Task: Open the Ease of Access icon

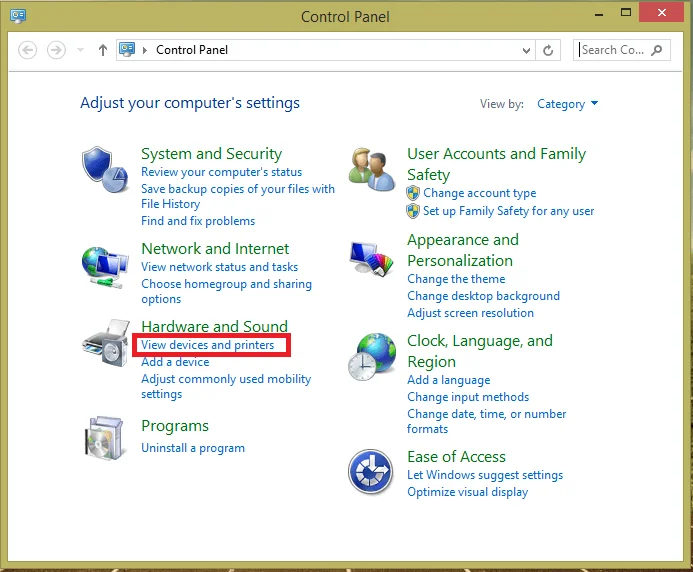Action: pos(370,472)
